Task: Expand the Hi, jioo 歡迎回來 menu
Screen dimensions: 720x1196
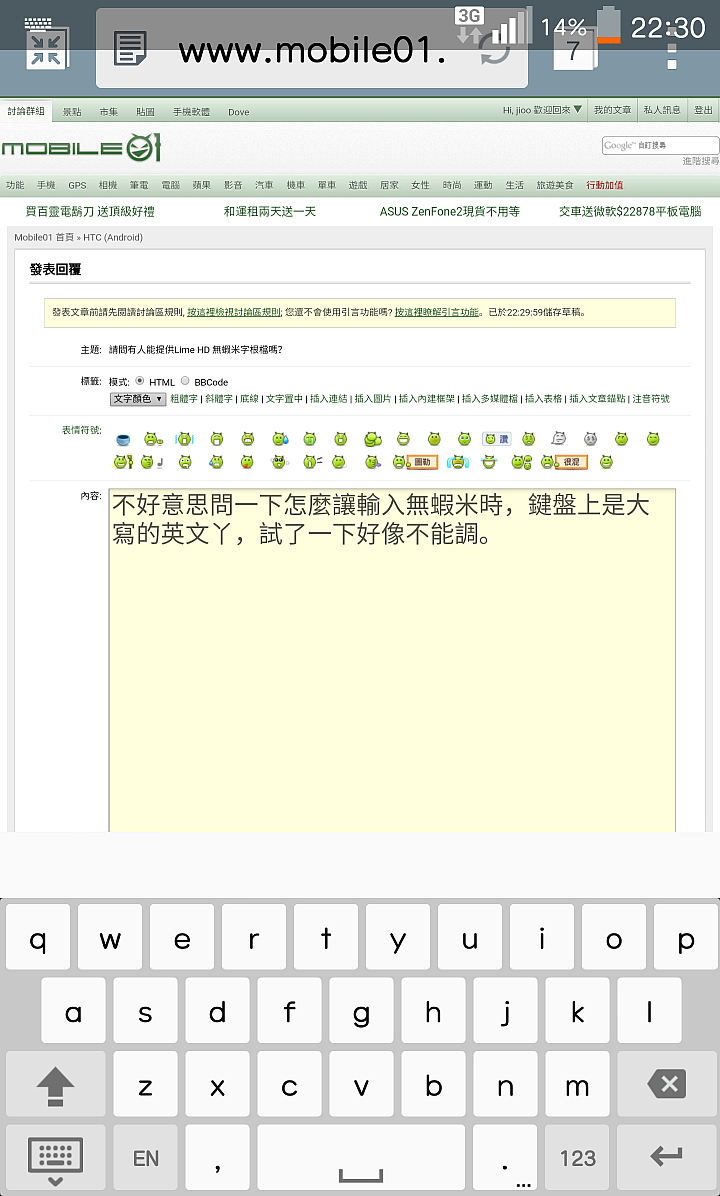Action: [542, 110]
